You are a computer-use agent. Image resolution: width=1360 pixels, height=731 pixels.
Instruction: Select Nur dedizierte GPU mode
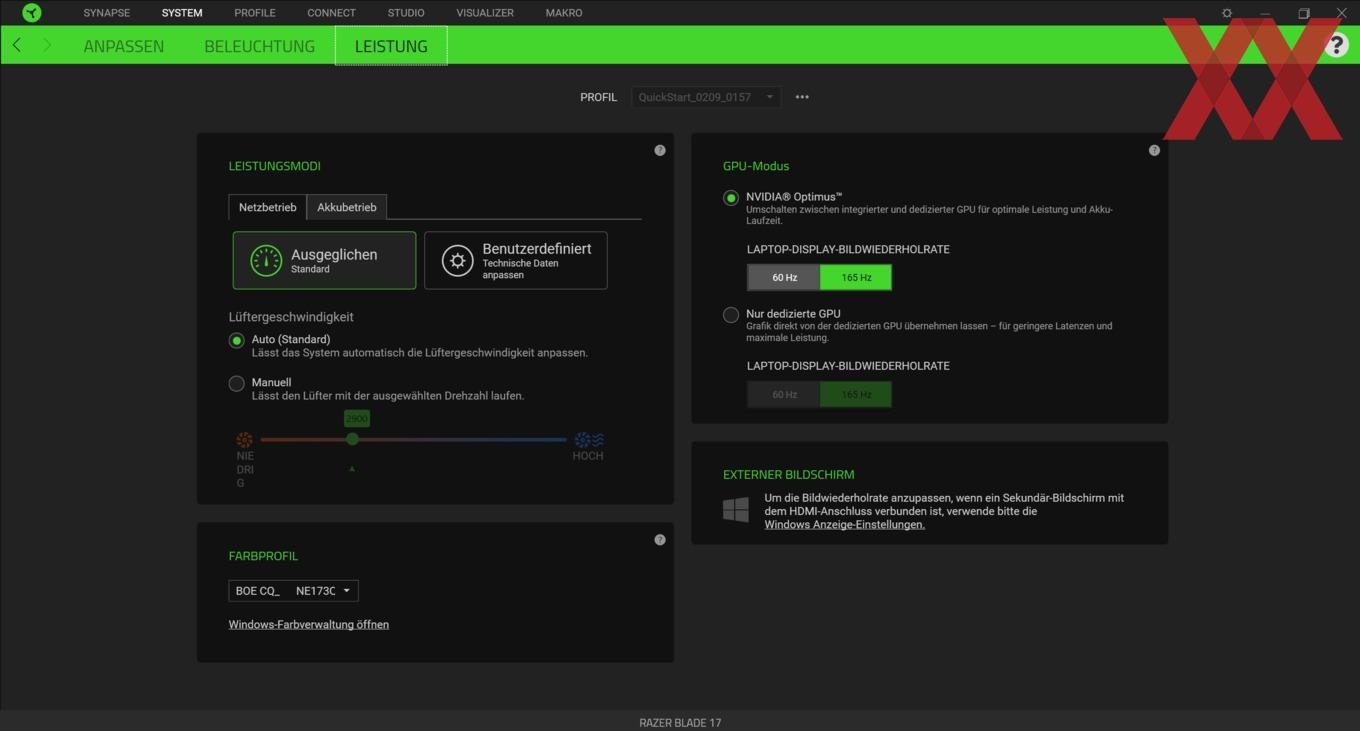click(x=731, y=315)
